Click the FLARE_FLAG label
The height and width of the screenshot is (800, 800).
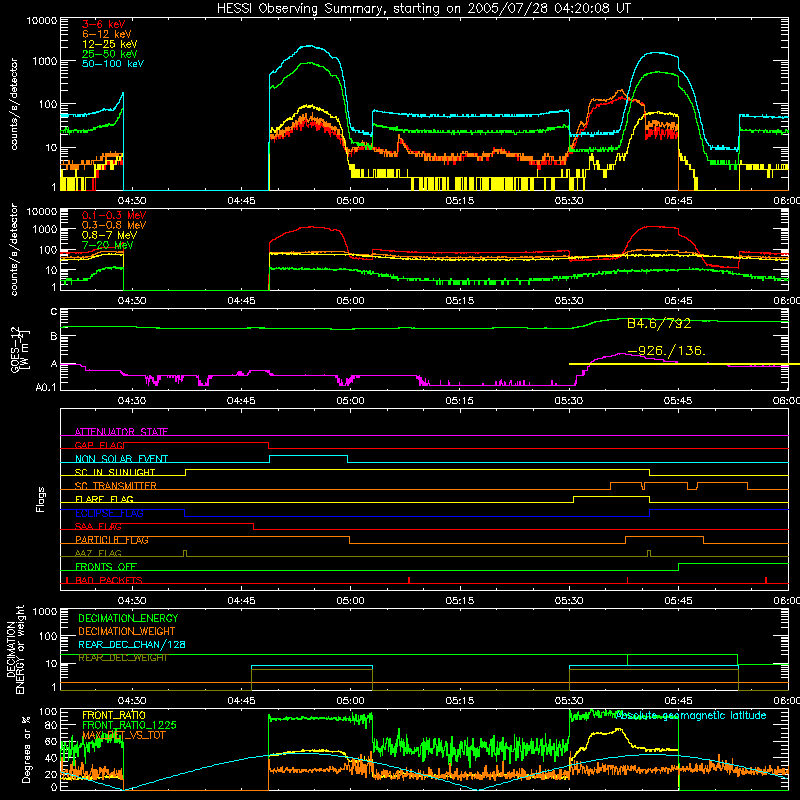click(x=104, y=499)
